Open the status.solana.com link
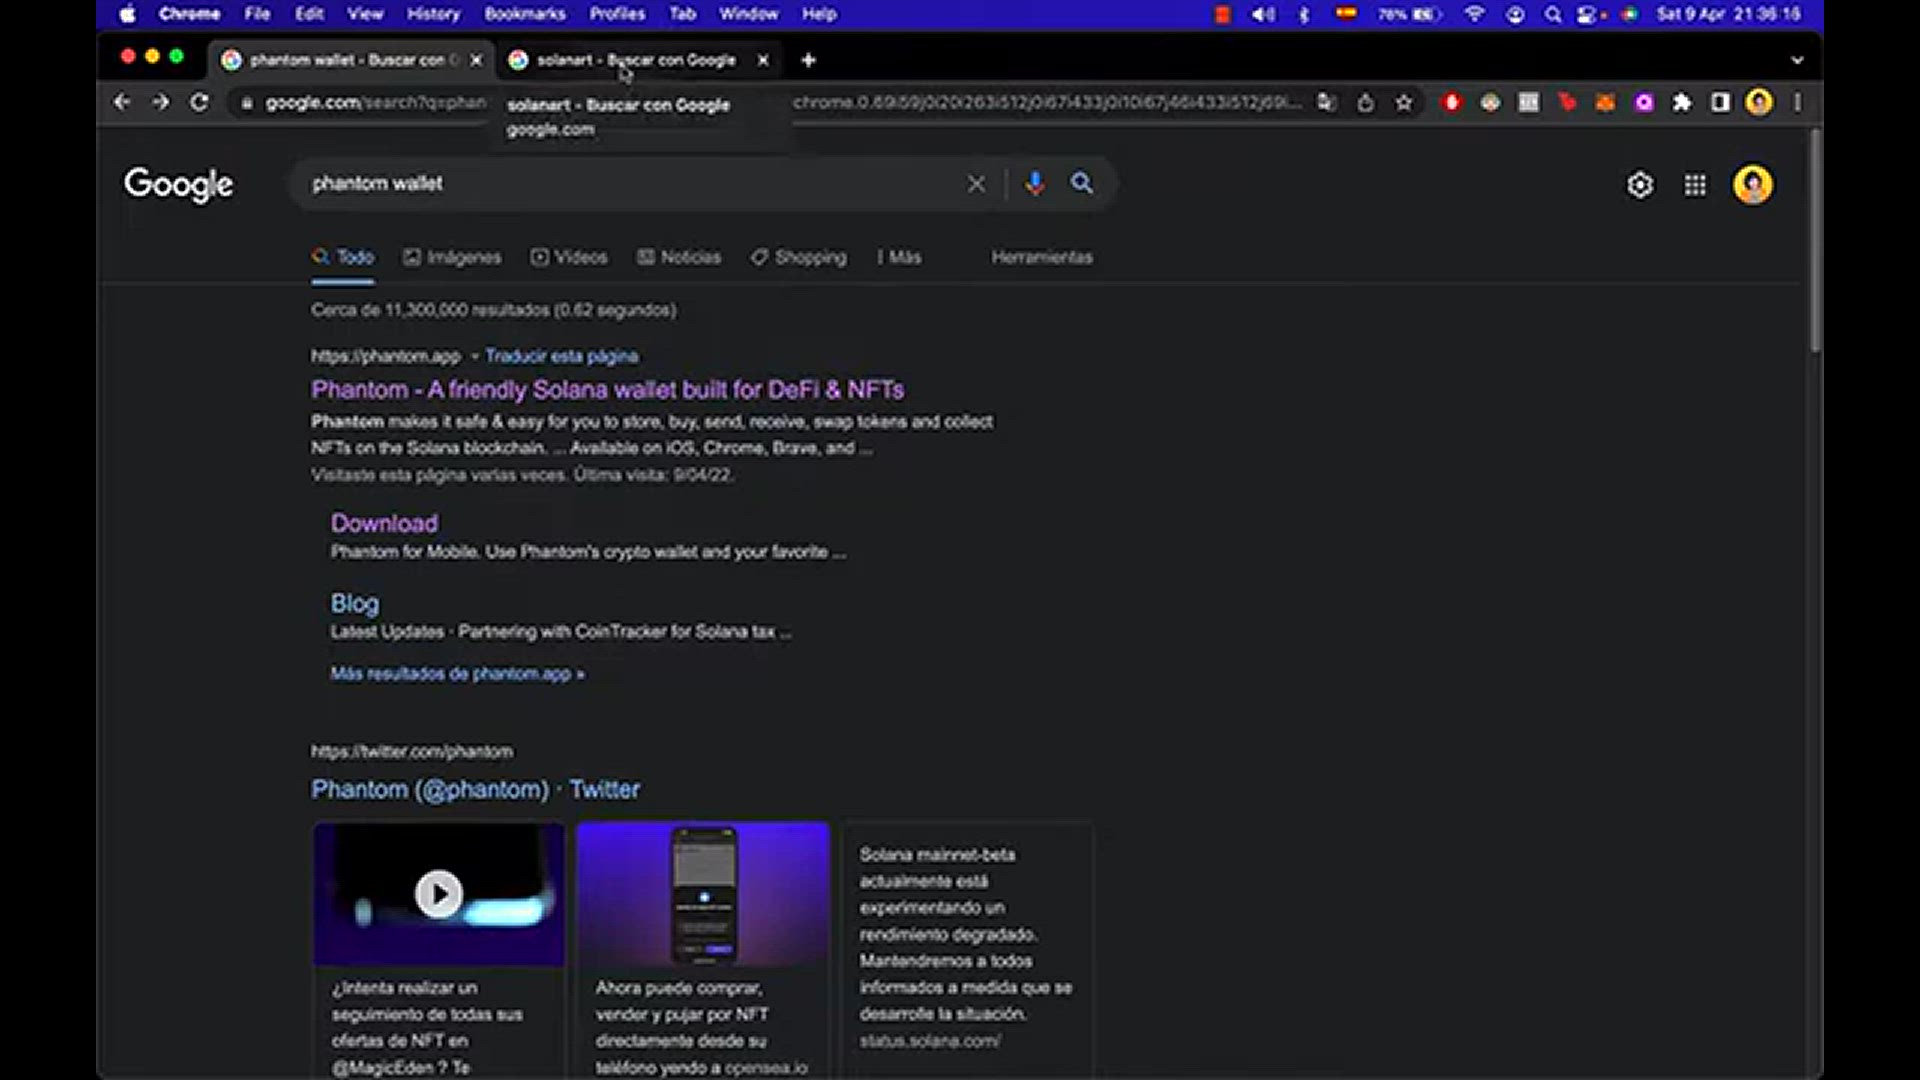Screen dimensions: 1920x1080 click(x=930, y=1041)
